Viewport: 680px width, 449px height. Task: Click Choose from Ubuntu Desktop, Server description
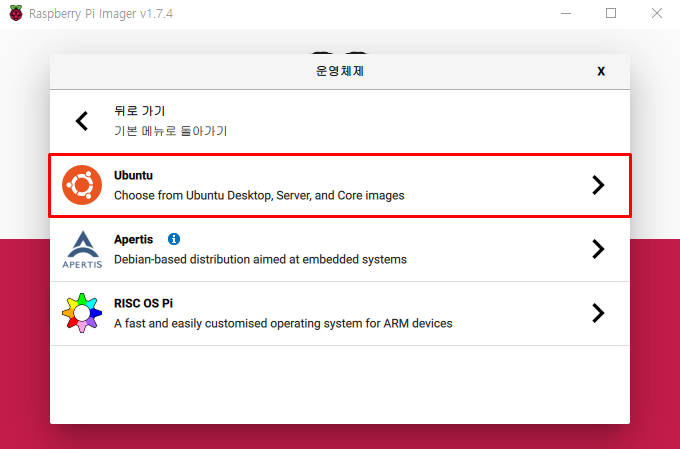(x=259, y=196)
